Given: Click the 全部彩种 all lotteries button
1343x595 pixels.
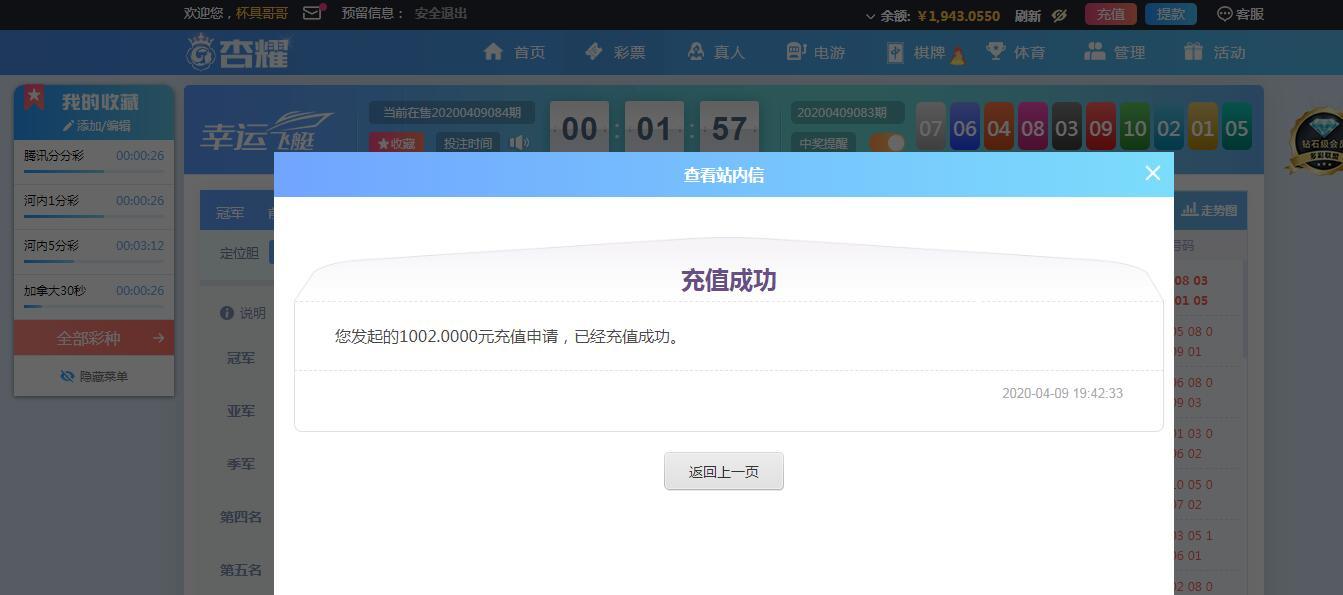Looking at the screenshot, I should click(94, 338).
